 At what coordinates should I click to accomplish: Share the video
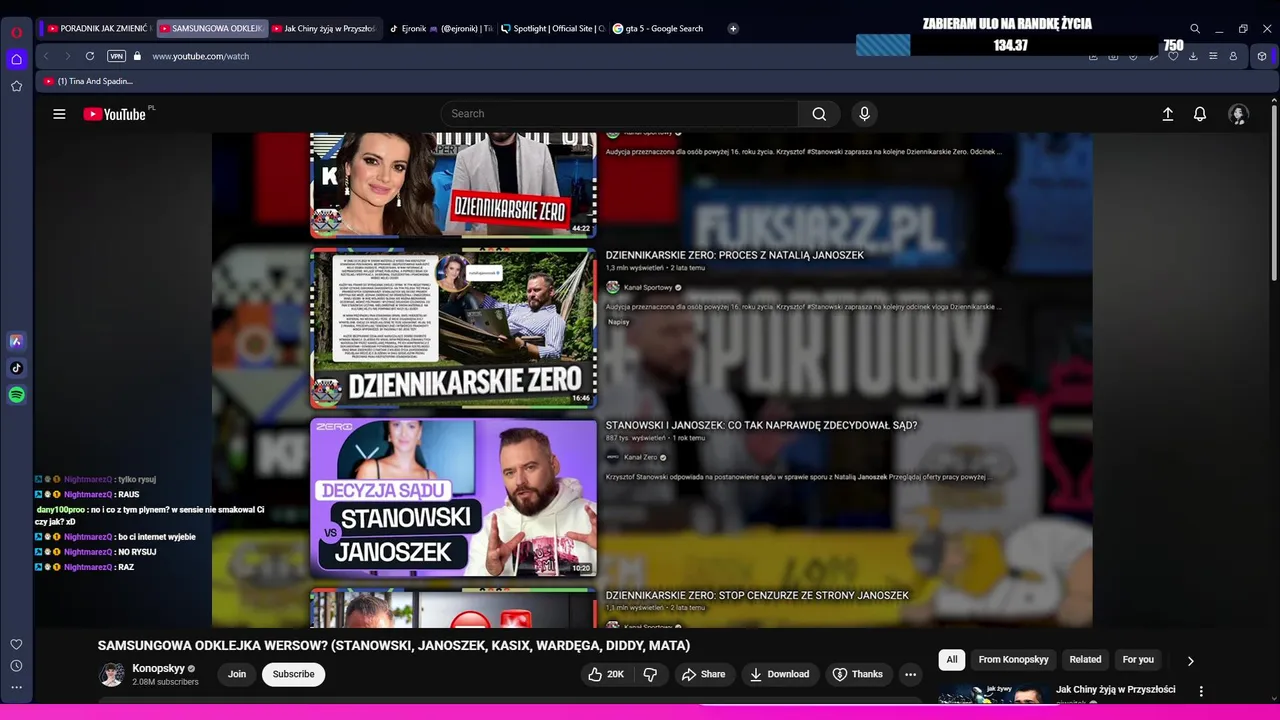pos(704,674)
